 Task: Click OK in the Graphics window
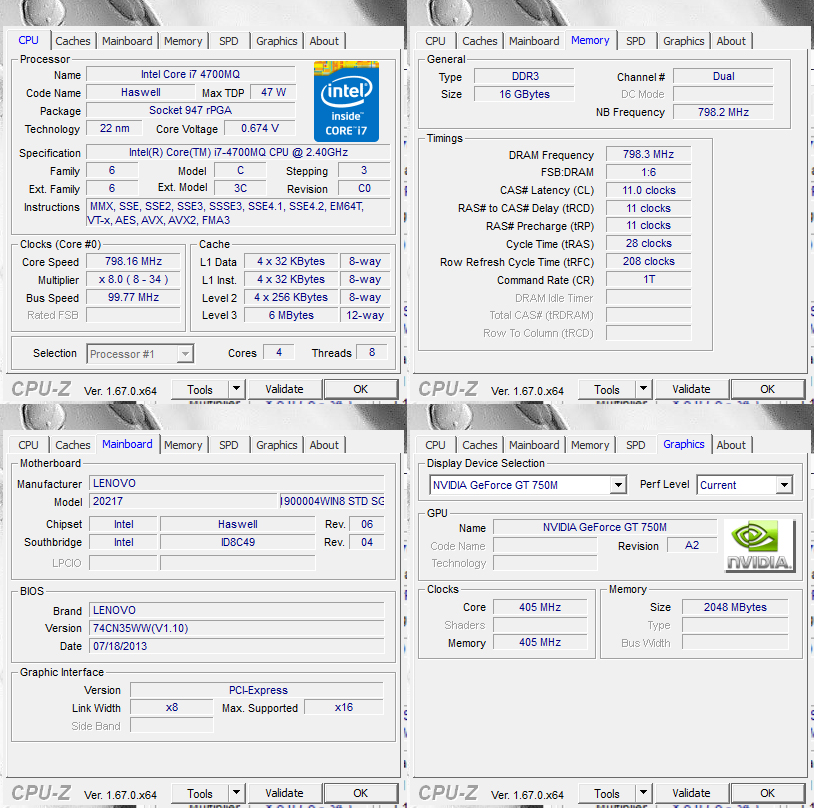point(767,793)
